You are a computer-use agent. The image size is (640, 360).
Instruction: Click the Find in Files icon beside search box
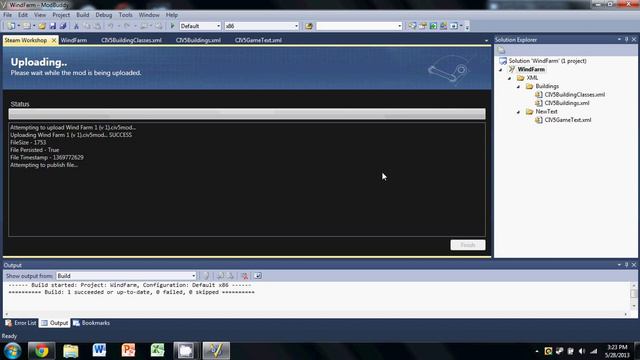click(309, 26)
